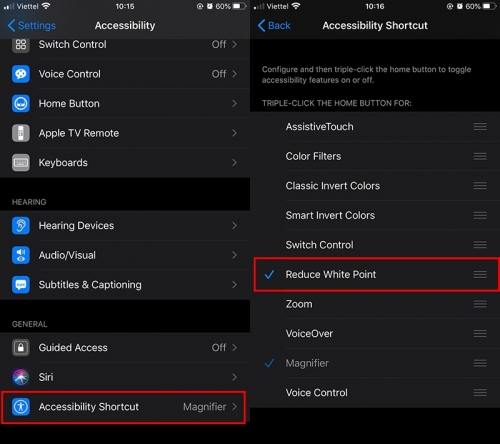Image resolution: width=500 pixels, height=444 pixels.
Task: Open the Guided Access Off chevron
Action: [x=235, y=348]
